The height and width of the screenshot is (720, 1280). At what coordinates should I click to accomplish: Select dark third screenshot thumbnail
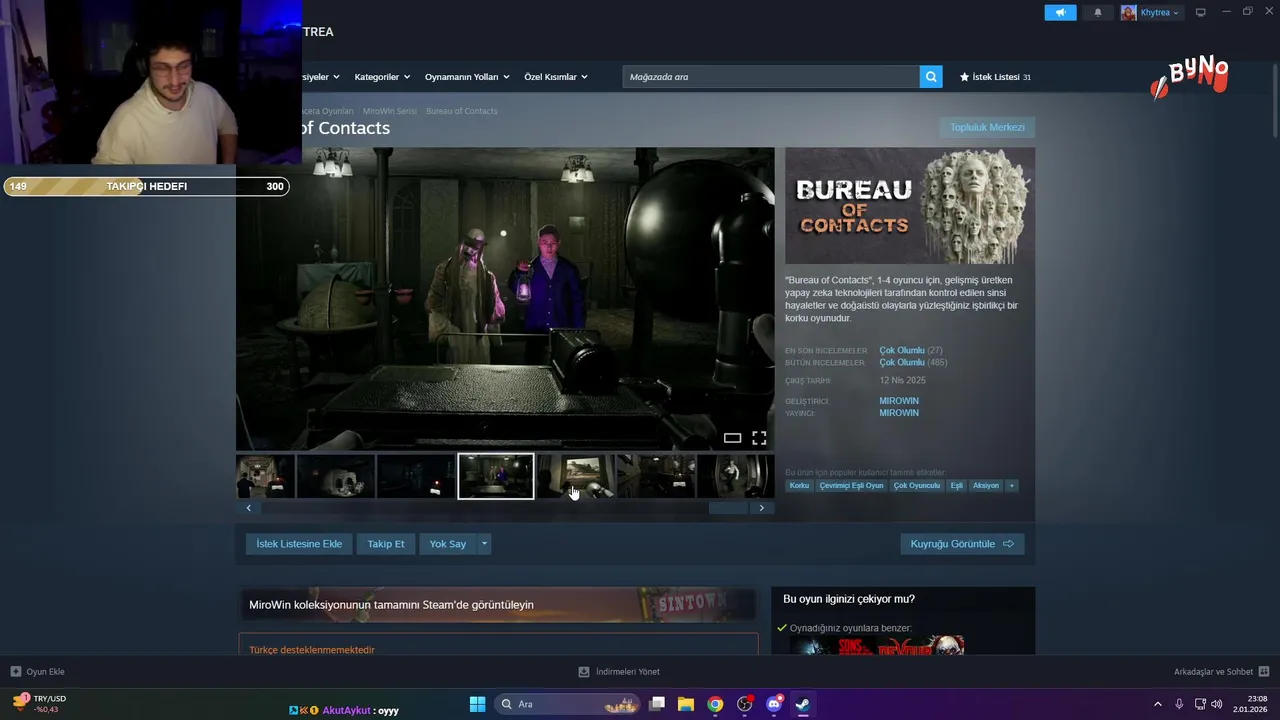click(416, 476)
